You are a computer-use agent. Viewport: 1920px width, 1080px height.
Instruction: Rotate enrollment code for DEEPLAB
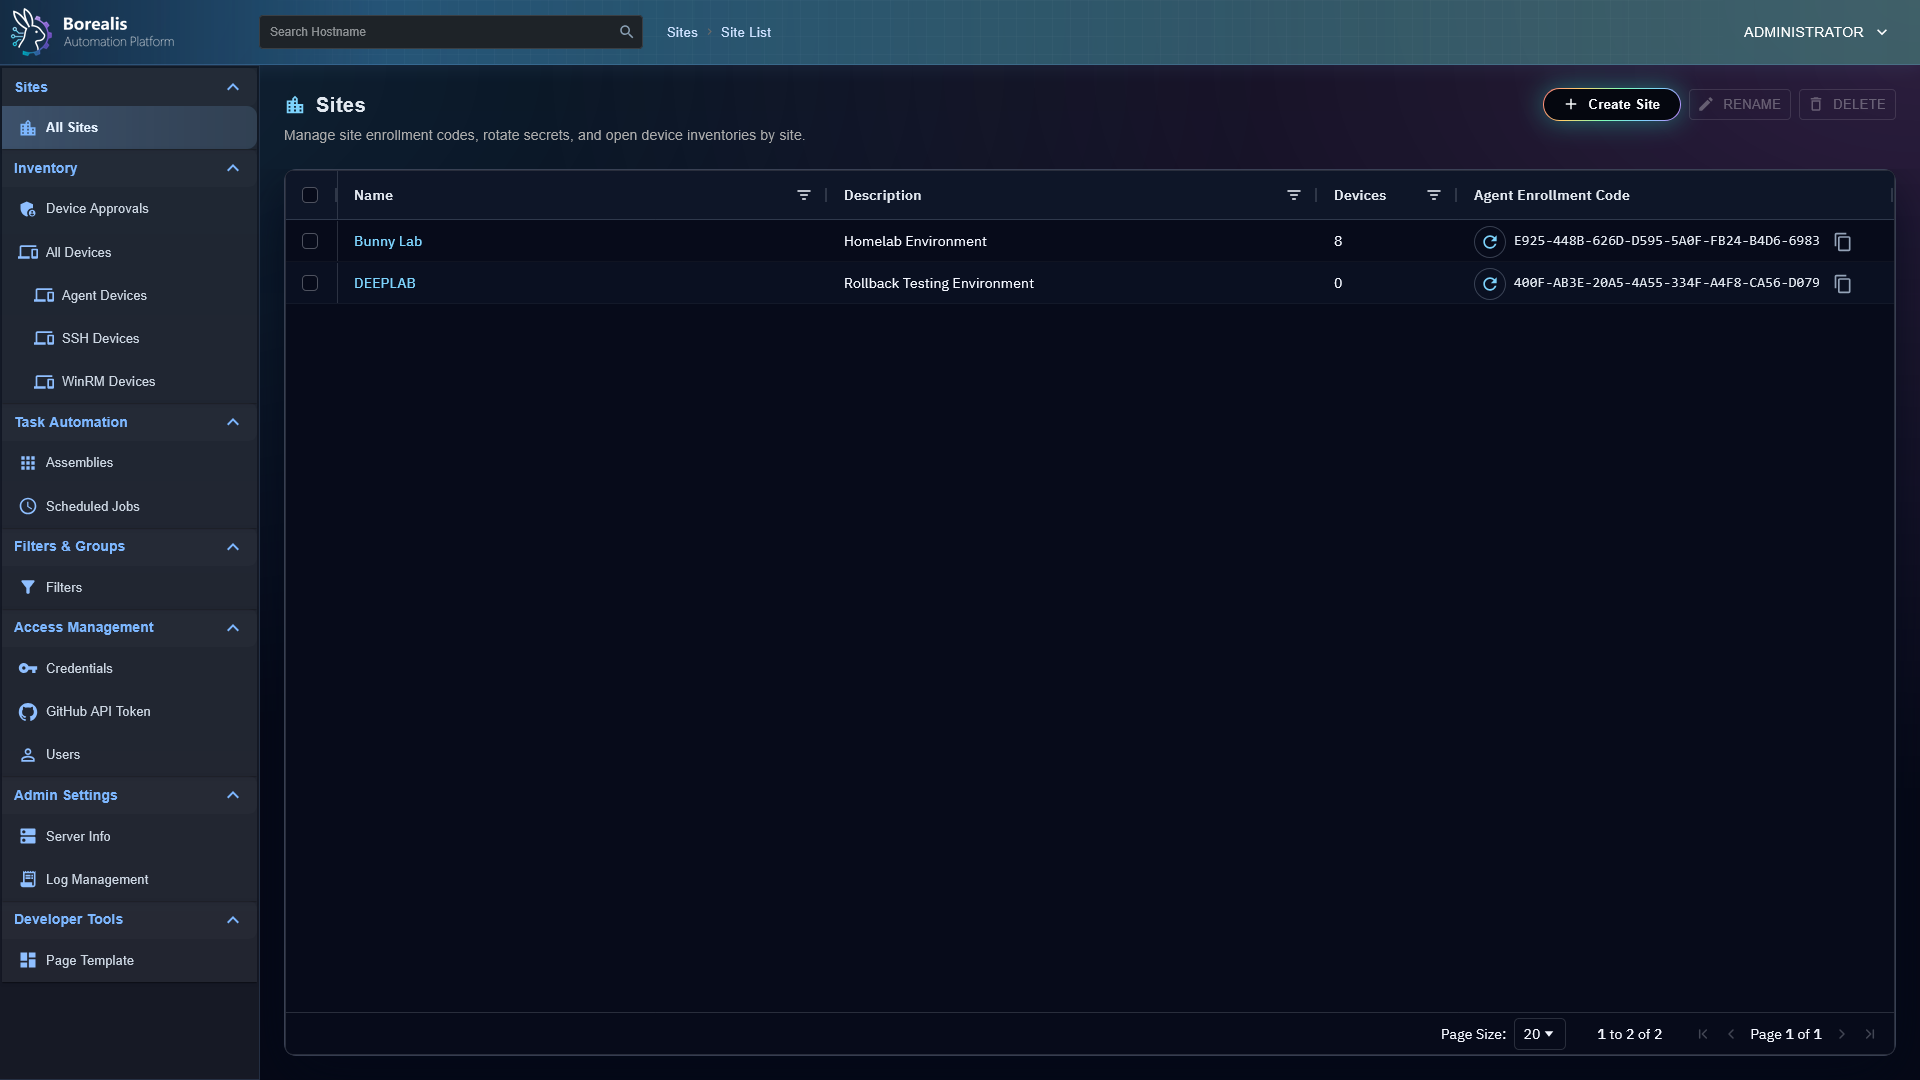coord(1489,284)
